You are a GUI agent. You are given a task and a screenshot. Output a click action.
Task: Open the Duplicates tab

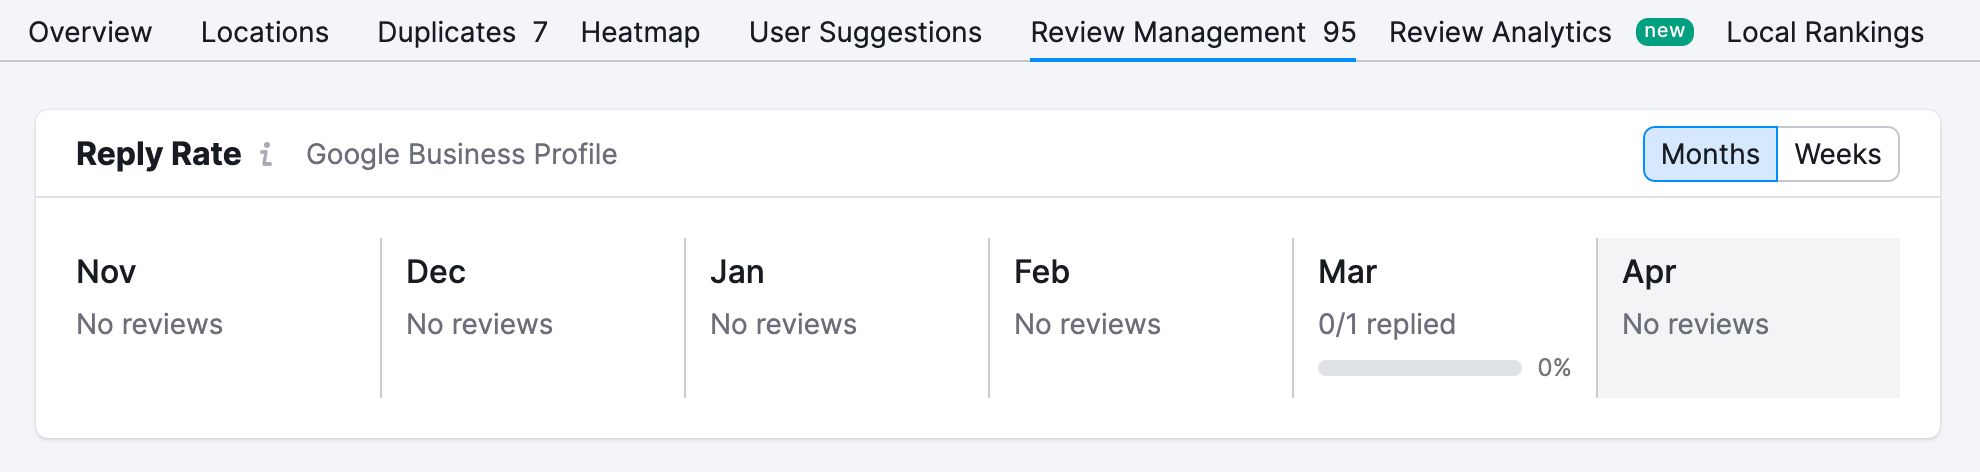pos(462,32)
